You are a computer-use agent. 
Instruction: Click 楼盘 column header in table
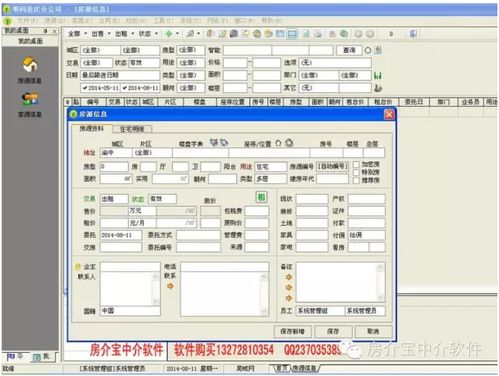(x=199, y=102)
